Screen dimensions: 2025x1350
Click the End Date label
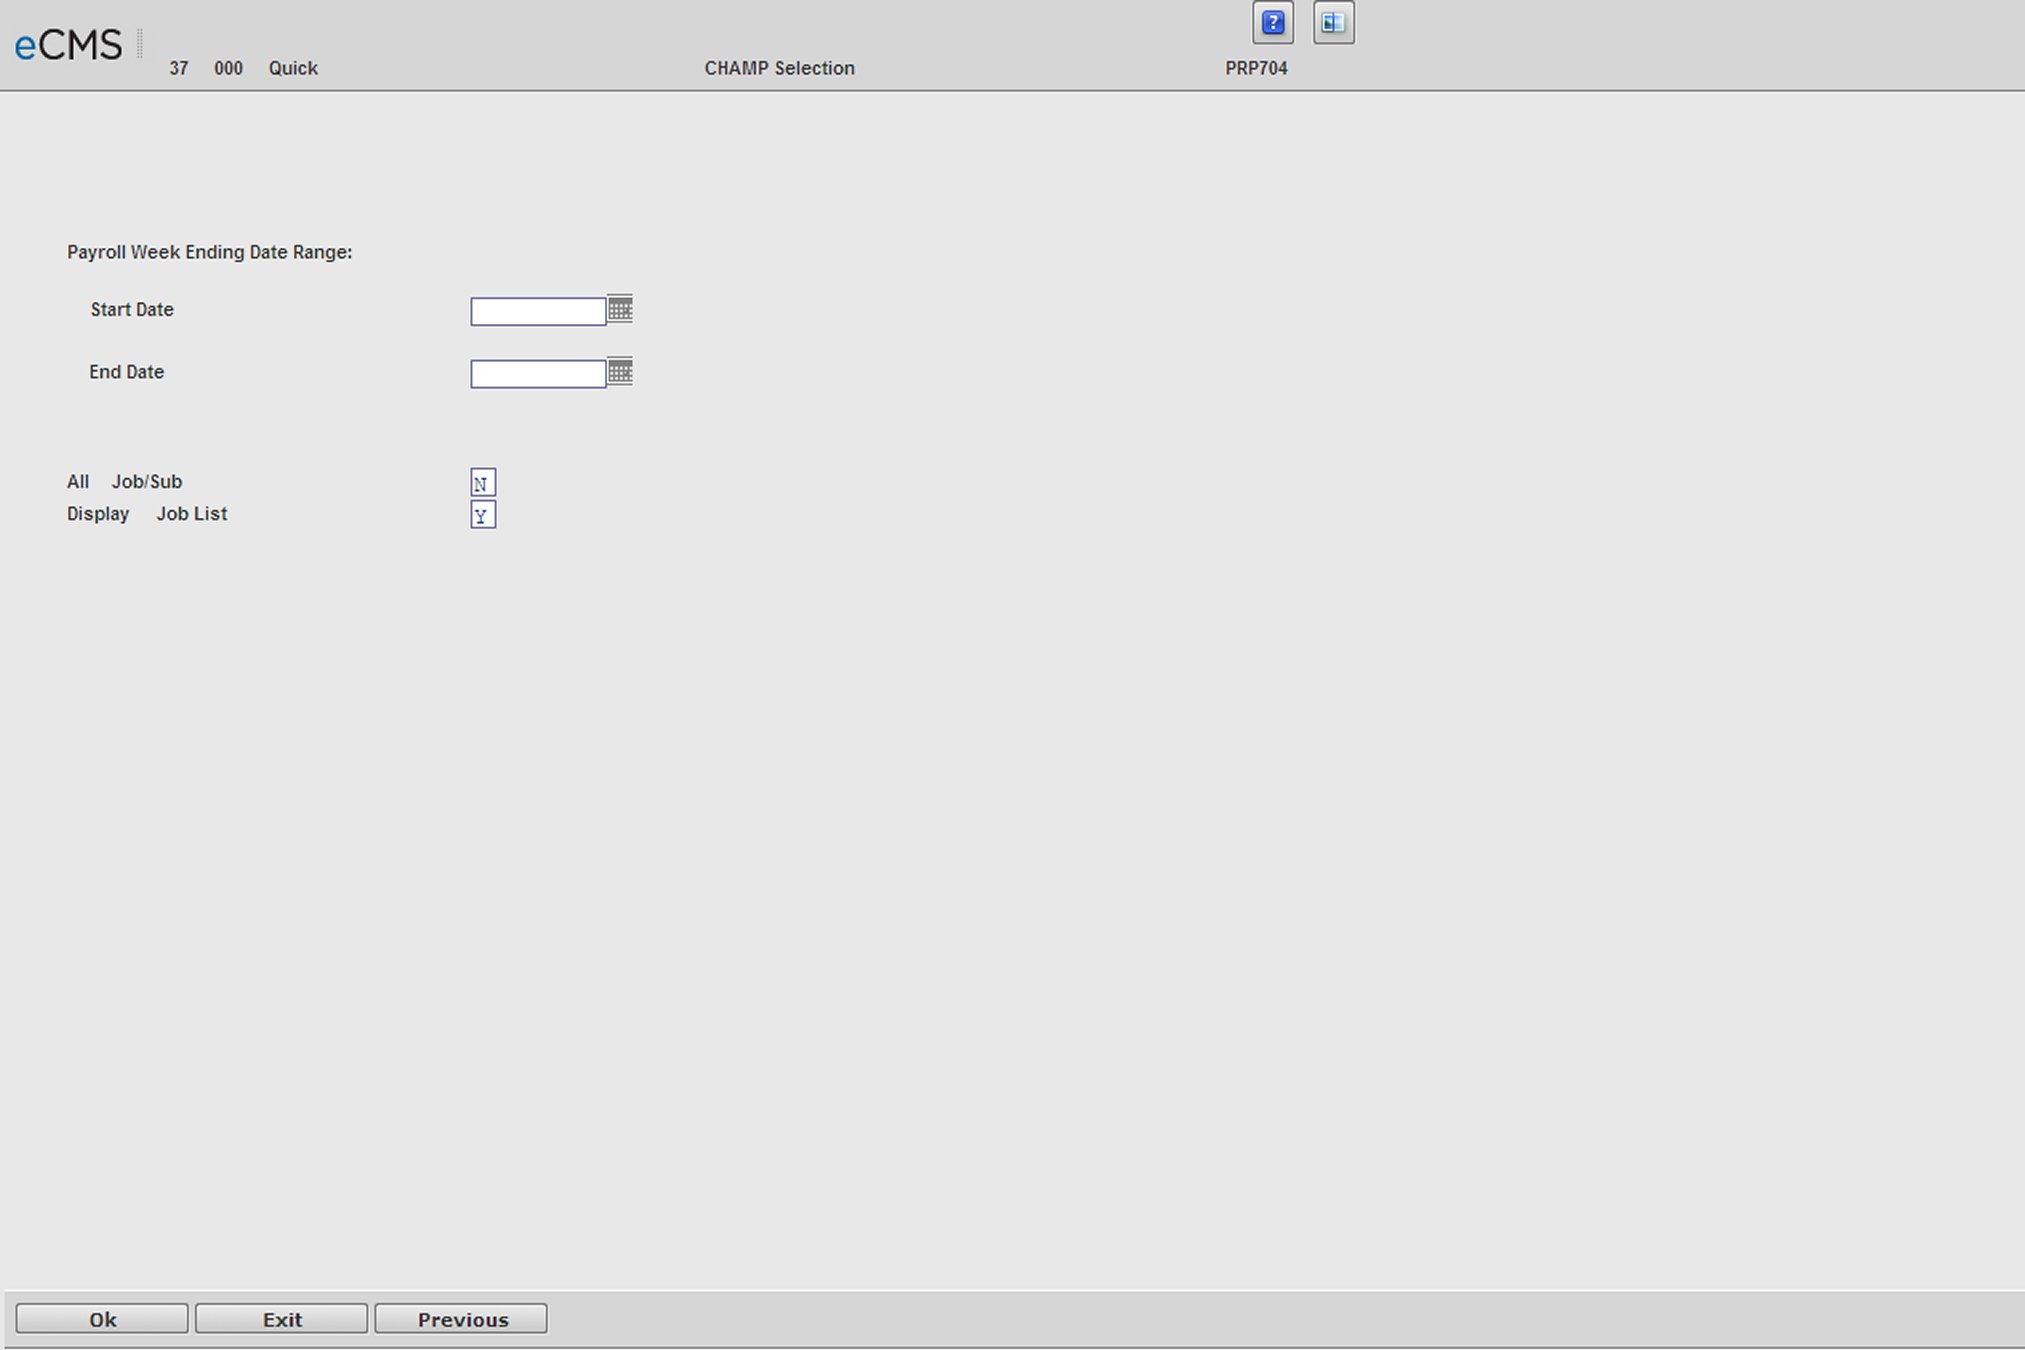(126, 372)
